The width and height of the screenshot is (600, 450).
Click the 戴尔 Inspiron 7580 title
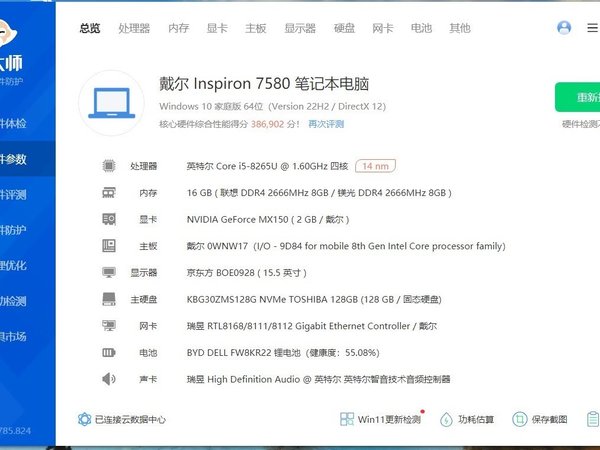[264, 84]
